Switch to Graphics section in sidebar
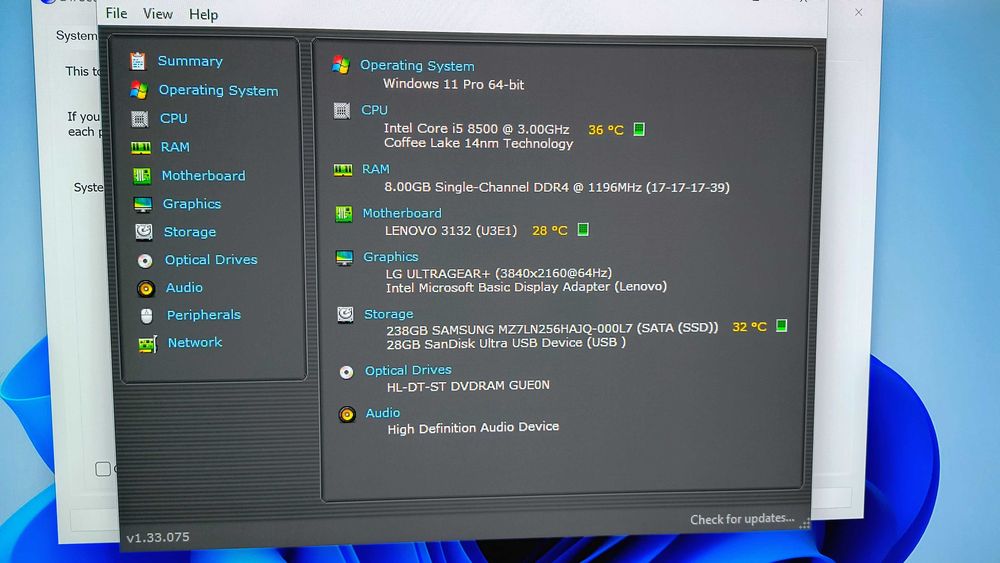The height and width of the screenshot is (563, 1000). [x=192, y=204]
